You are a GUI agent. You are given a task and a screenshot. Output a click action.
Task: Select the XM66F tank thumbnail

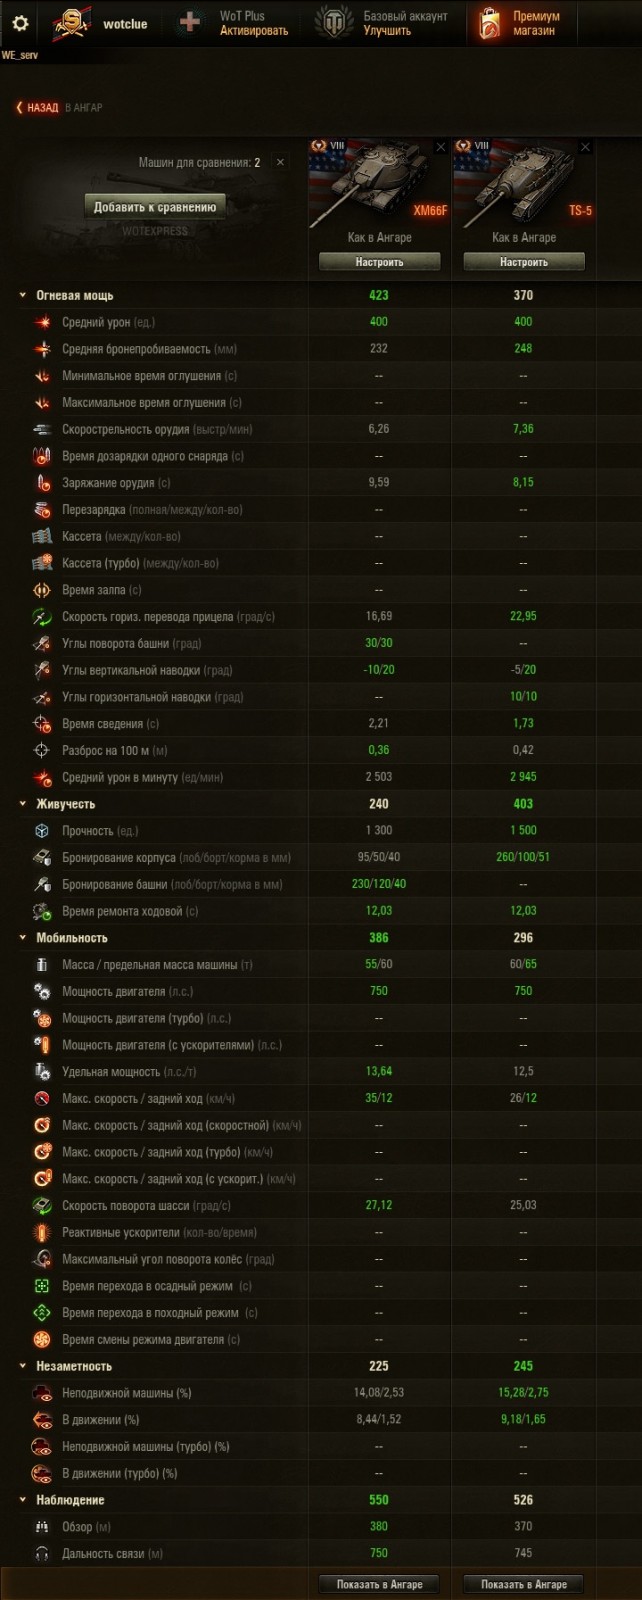point(379,185)
